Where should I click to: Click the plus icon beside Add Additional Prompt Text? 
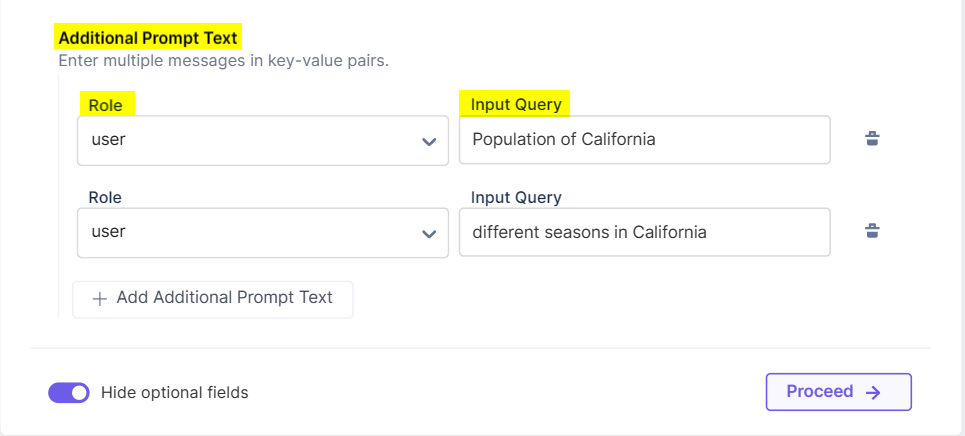pos(100,298)
